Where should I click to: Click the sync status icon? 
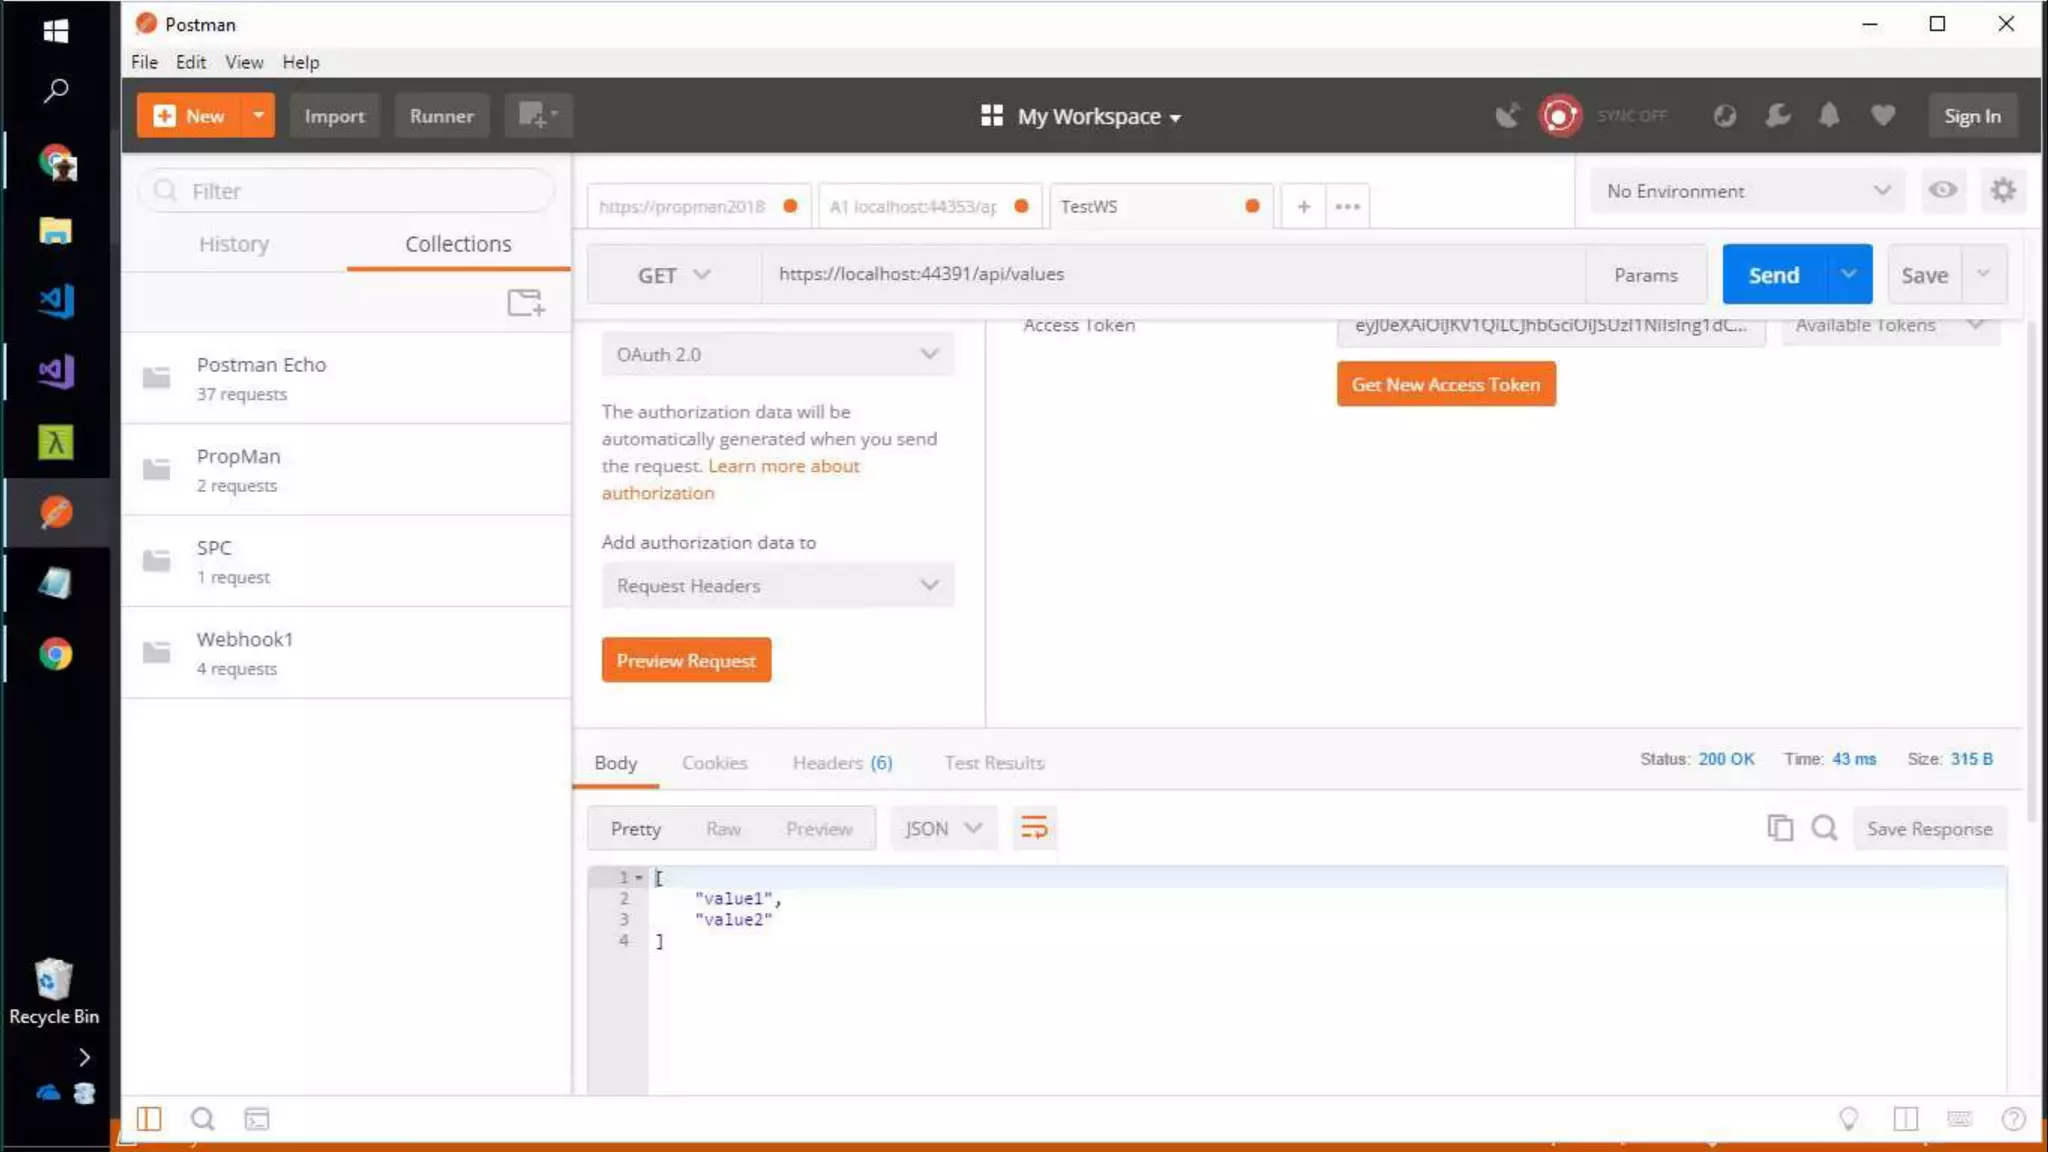pos(1559,116)
